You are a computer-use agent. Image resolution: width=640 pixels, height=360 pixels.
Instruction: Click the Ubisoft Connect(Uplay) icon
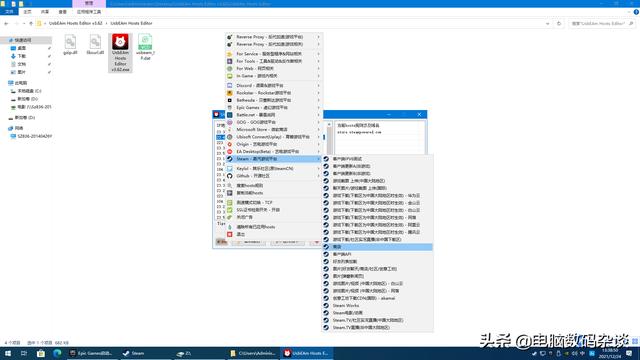(x=230, y=137)
